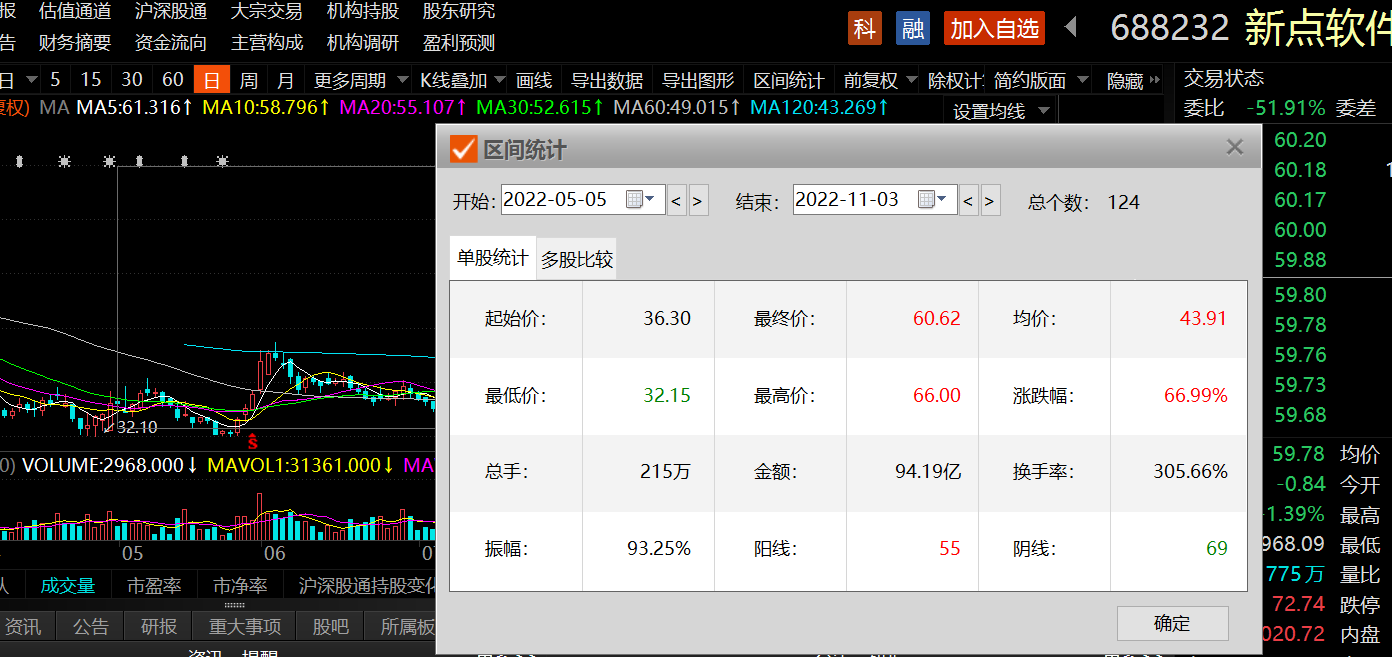Open the 股吧 tab at the bottom
This screenshot has width=1392, height=657.
331,627
